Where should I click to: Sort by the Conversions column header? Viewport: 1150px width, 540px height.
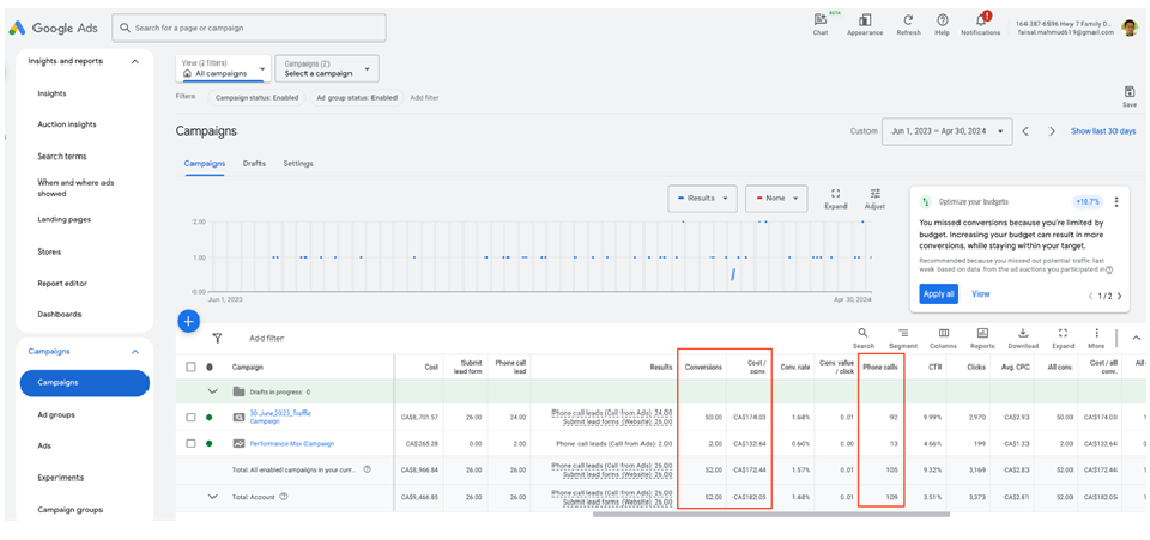coord(703,366)
